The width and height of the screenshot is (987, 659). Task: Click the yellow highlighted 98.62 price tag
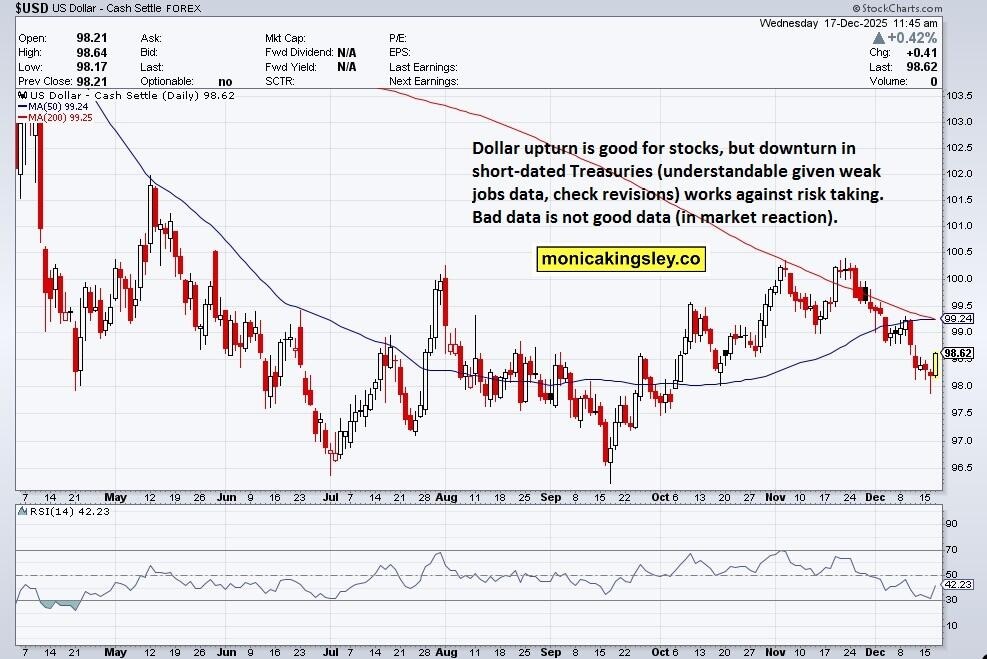(960, 353)
